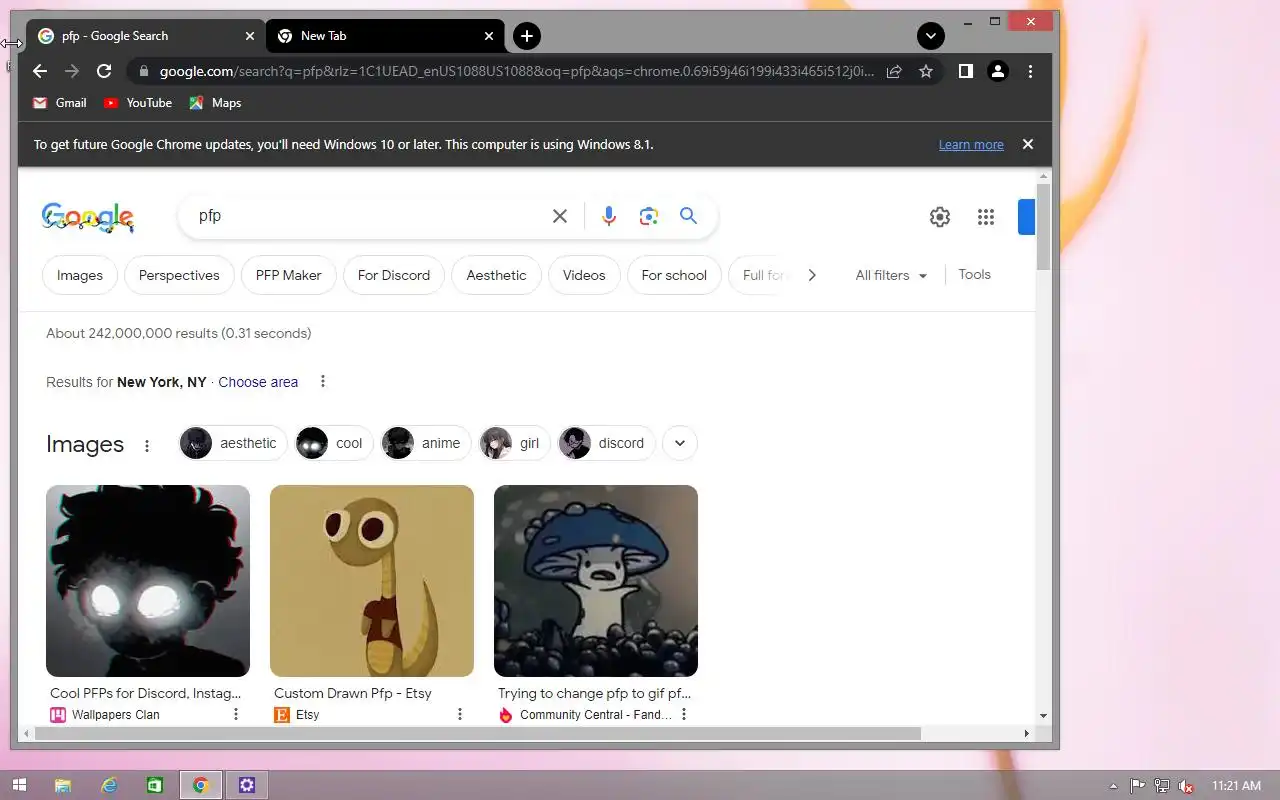1280x800 pixels.
Task: Start voice search with the microphone icon
Action: click(x=608, y=216)
